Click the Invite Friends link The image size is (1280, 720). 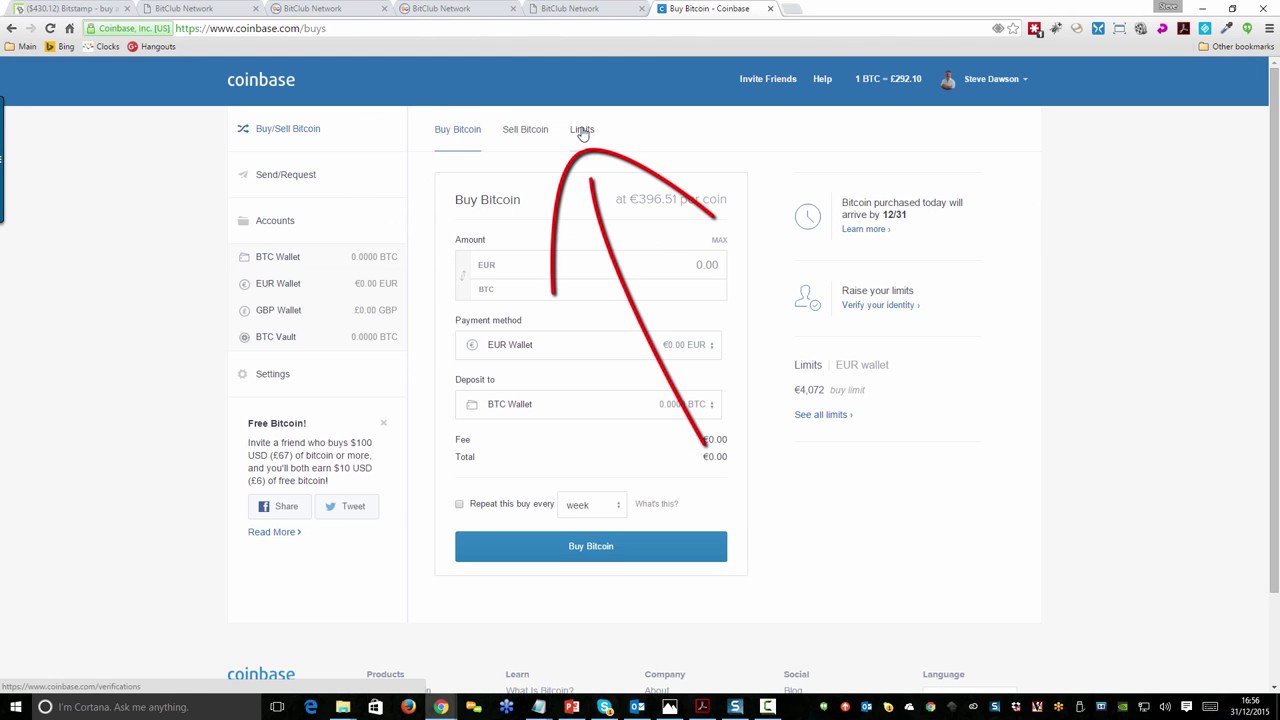click(768, 79)
